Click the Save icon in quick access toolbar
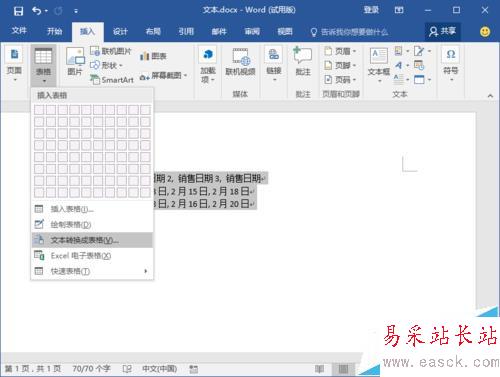 coord(18,11)
